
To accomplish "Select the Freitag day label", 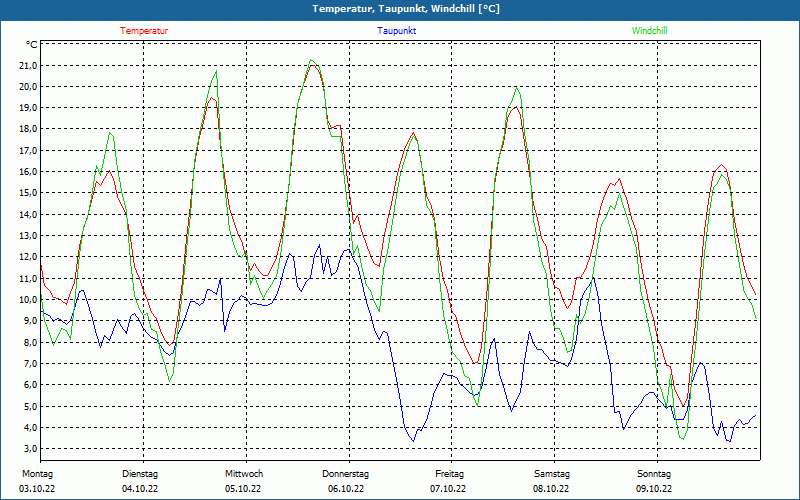I will pyautogui.click(x=449, y=474).
